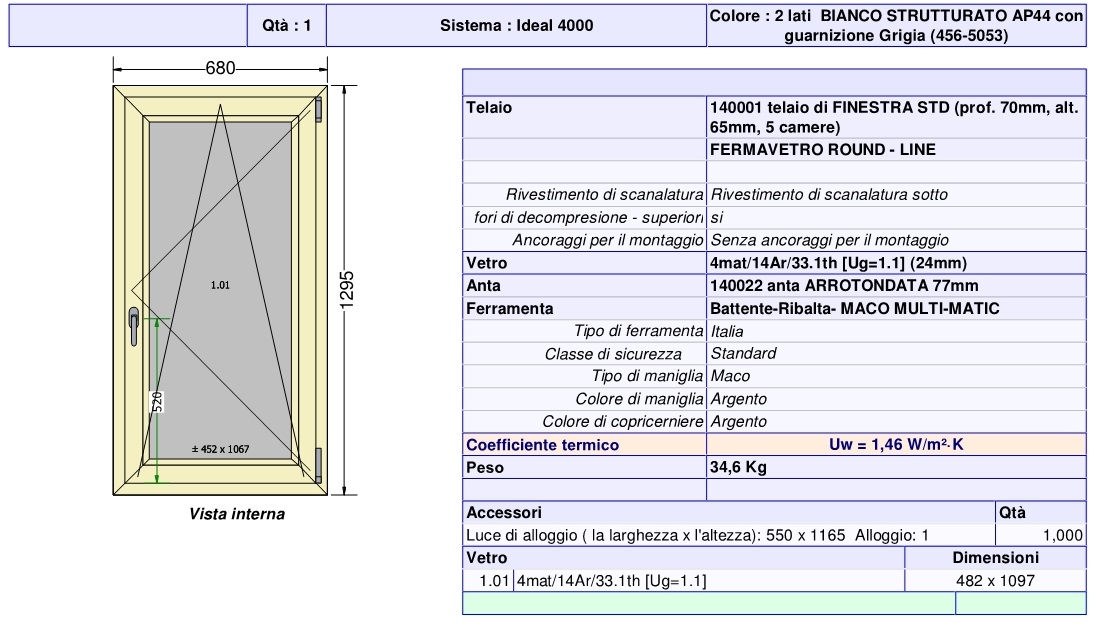Click Argento in Colore di copricerniere row
1093x623 pixels.
click(x=739, y=422)
